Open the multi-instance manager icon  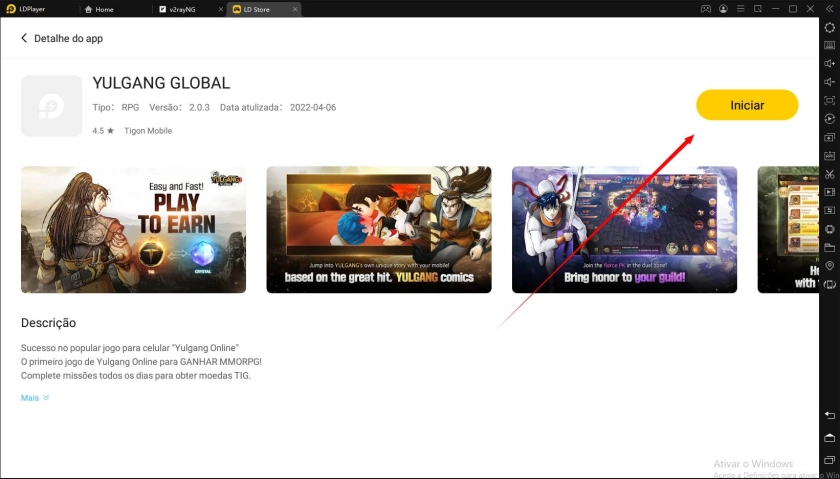pos(829,137)
